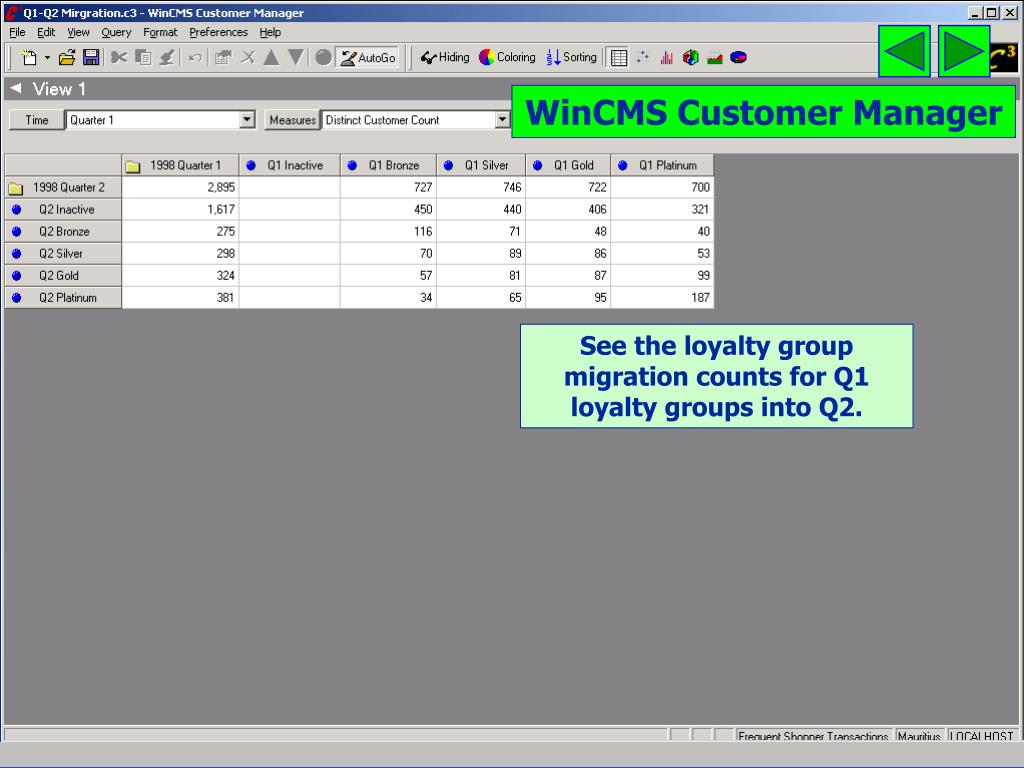The width and height of the screenshot is (1024, 768).
Task: Click the Cut scissors icon
Action: click(118, 57)
